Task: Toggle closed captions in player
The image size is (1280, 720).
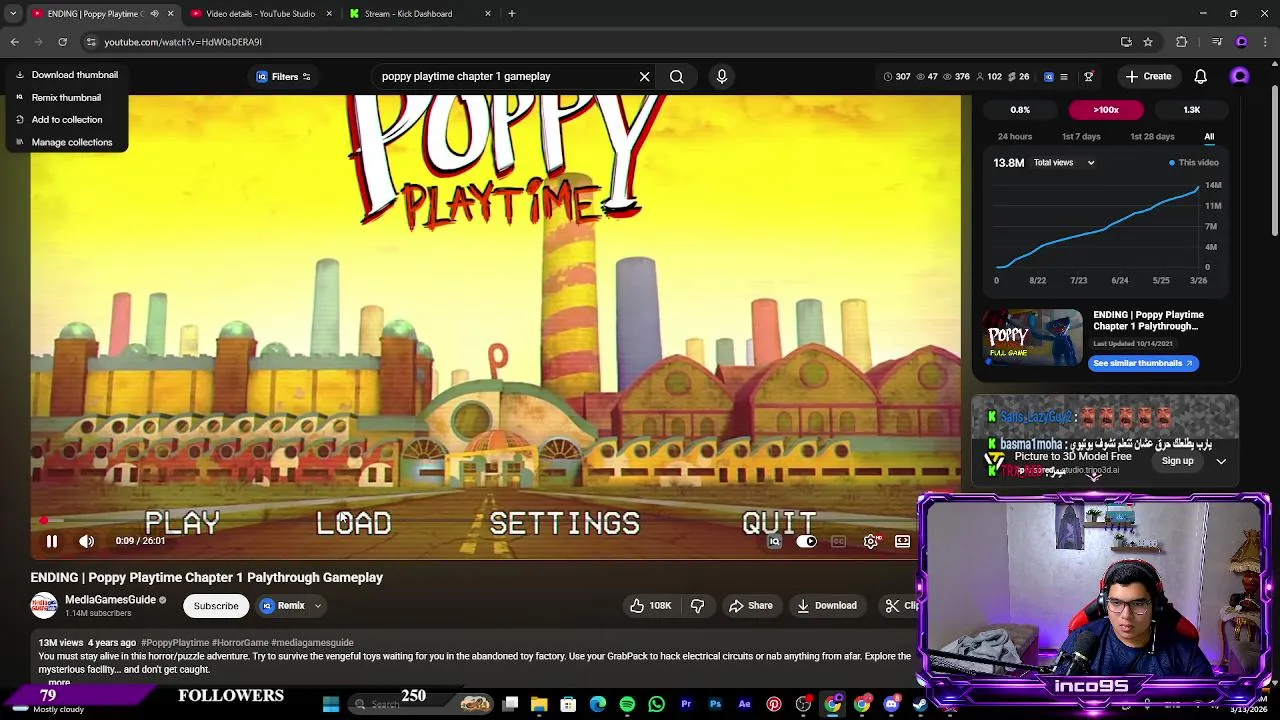Action: coord(838,541)
